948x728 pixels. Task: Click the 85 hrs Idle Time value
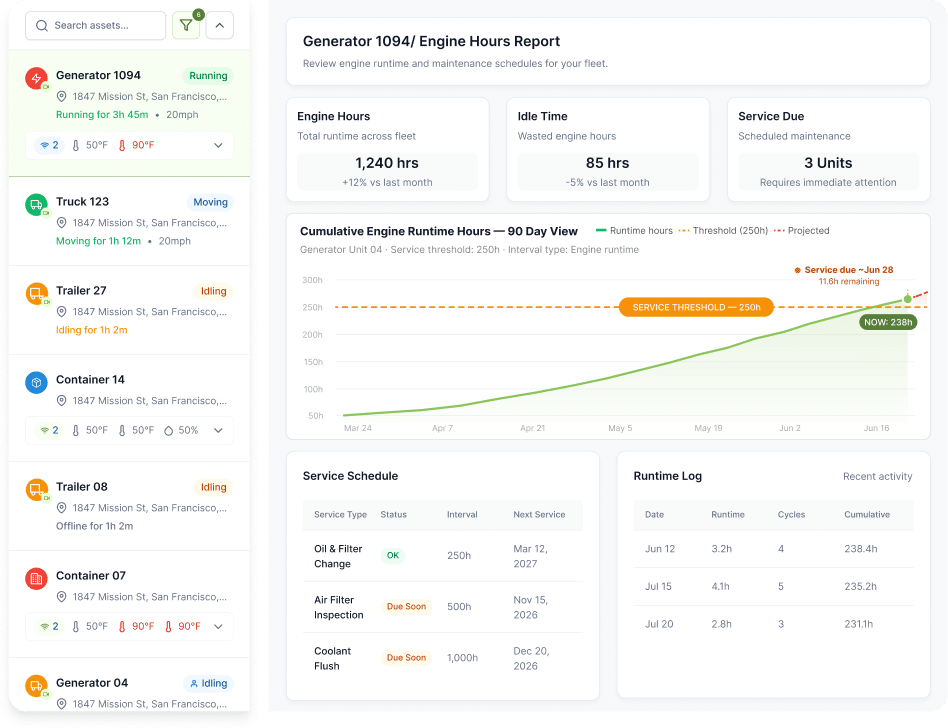click(x=607, y=163)
